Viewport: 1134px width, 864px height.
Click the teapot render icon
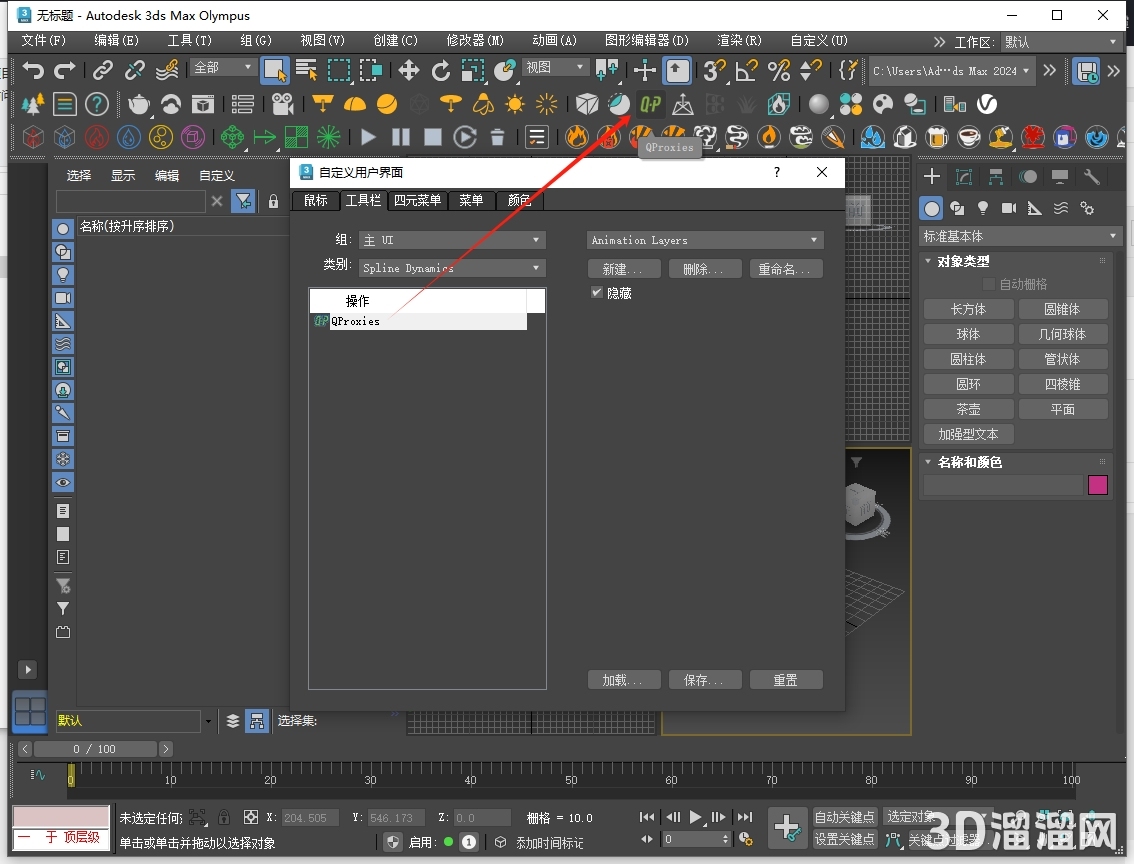(x=139, y=104)
